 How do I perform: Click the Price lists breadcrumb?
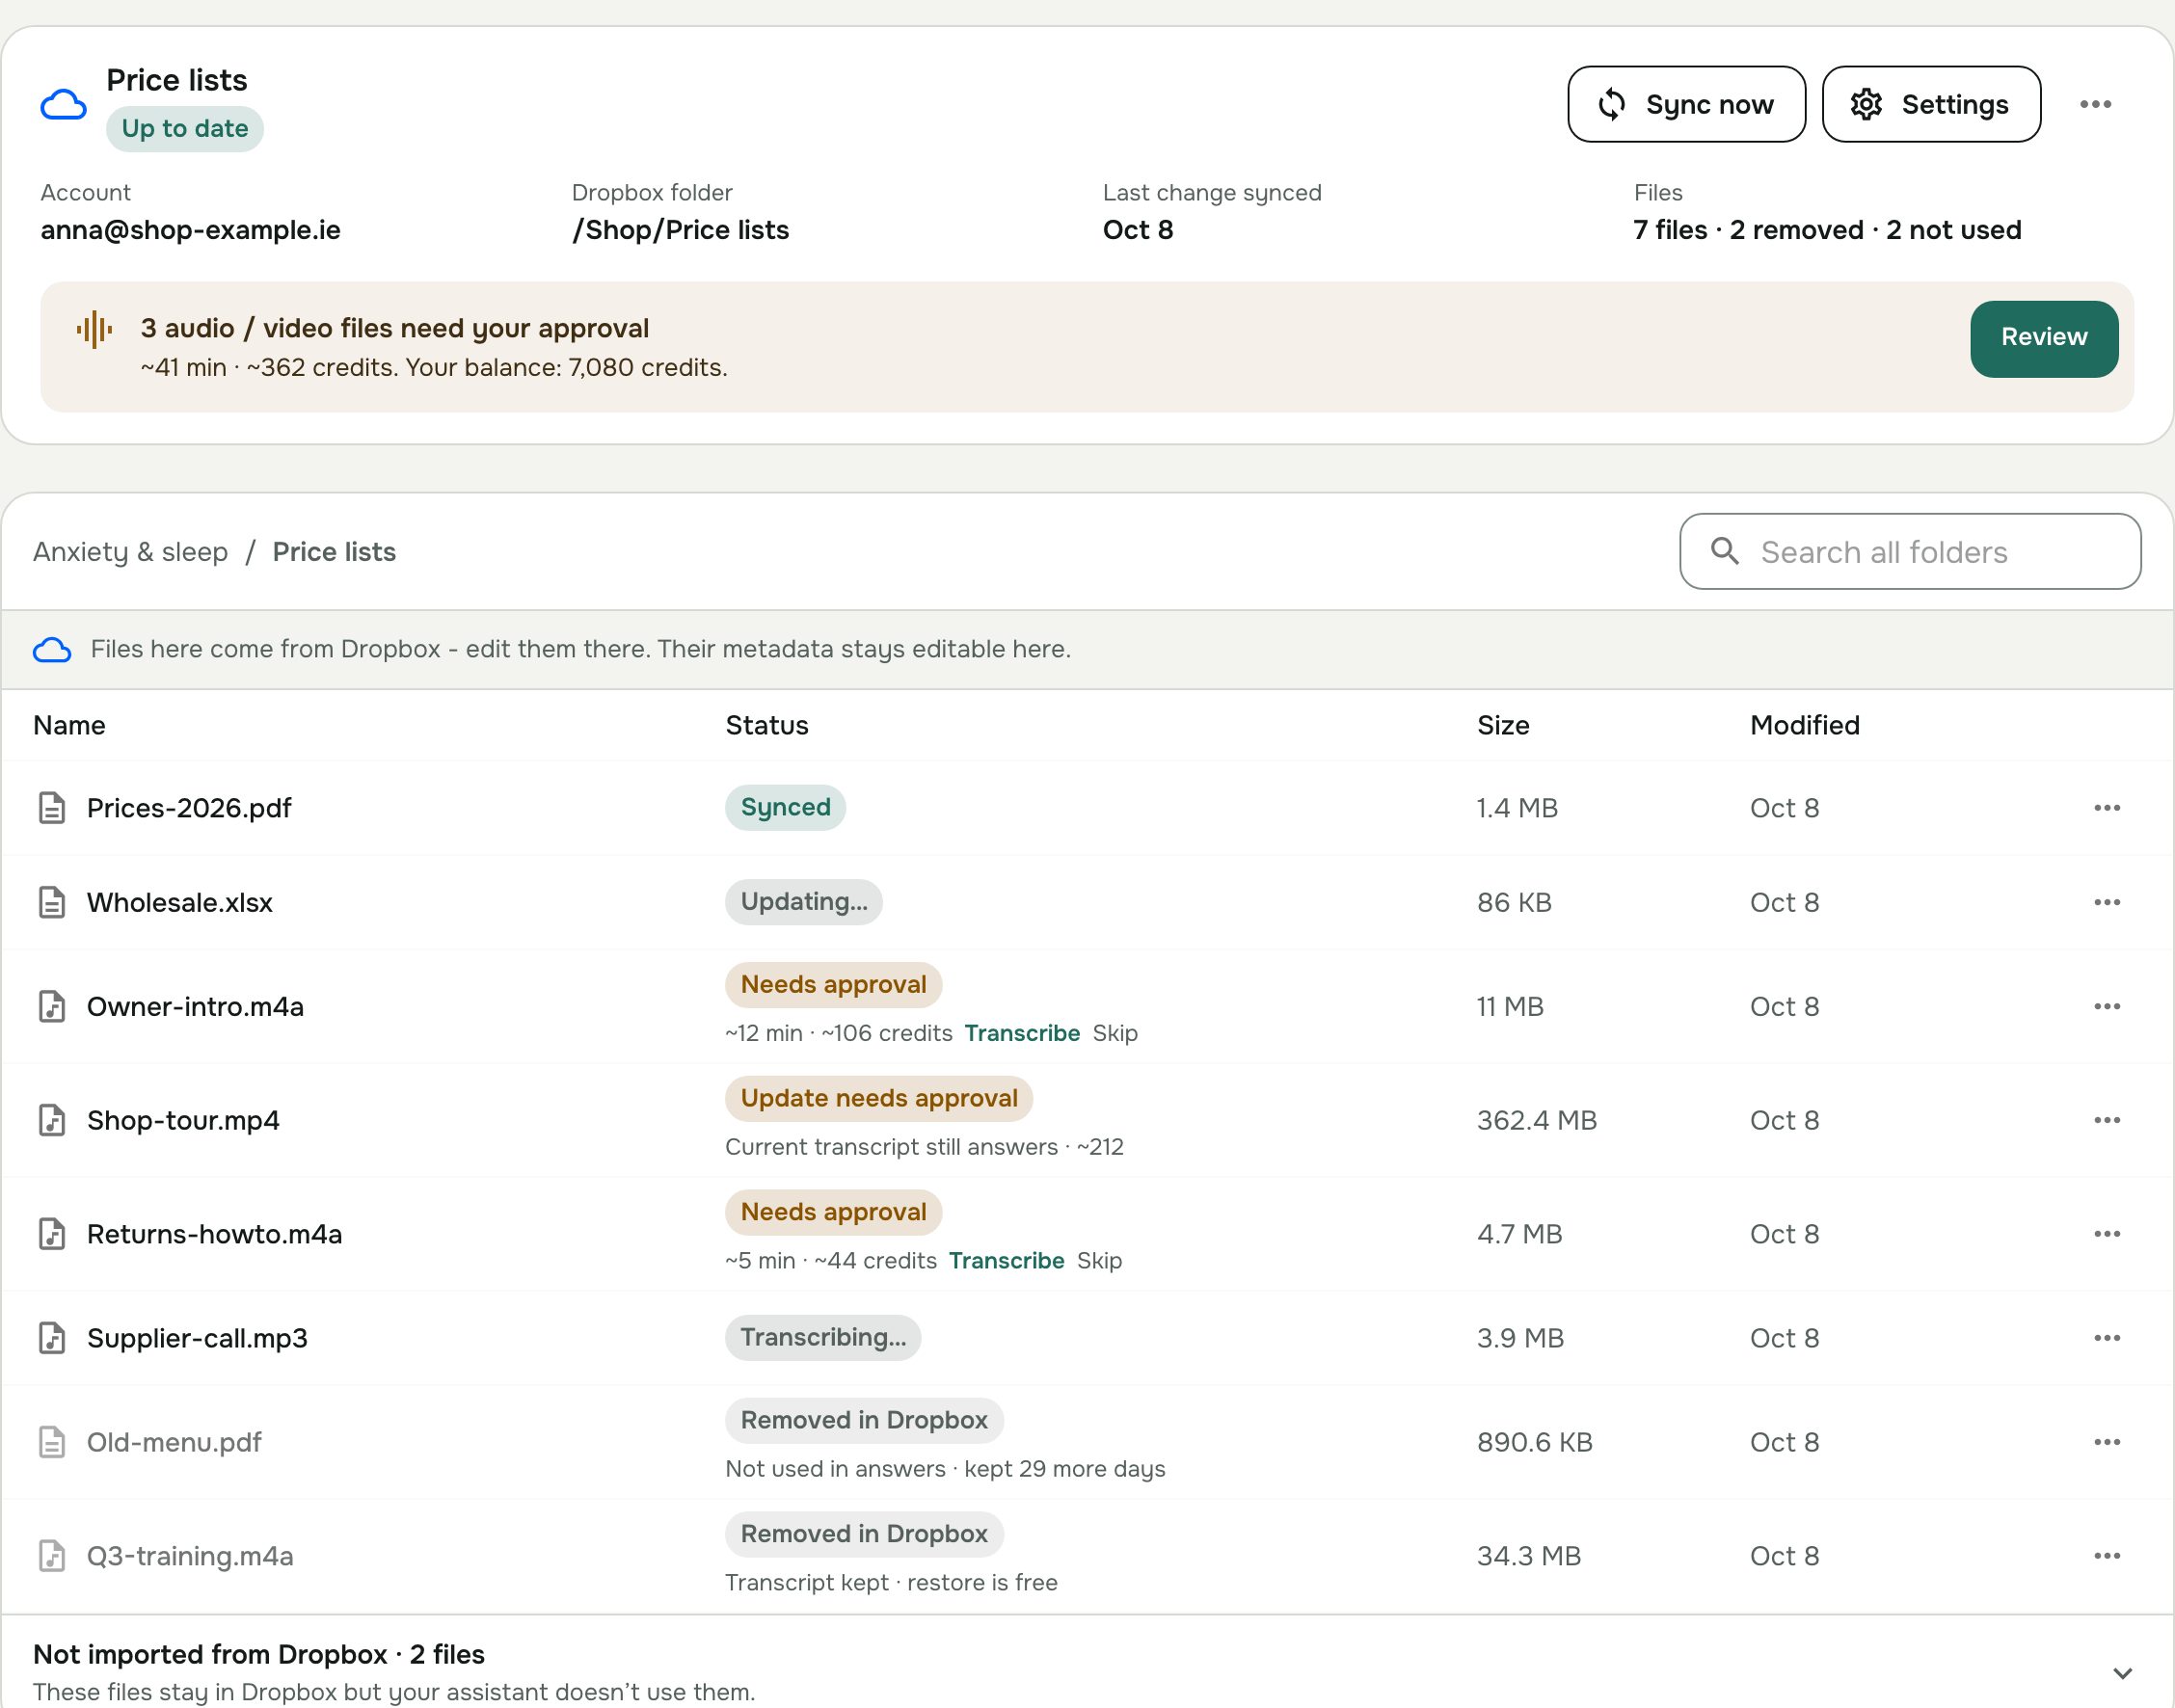(x=334, y=552)
